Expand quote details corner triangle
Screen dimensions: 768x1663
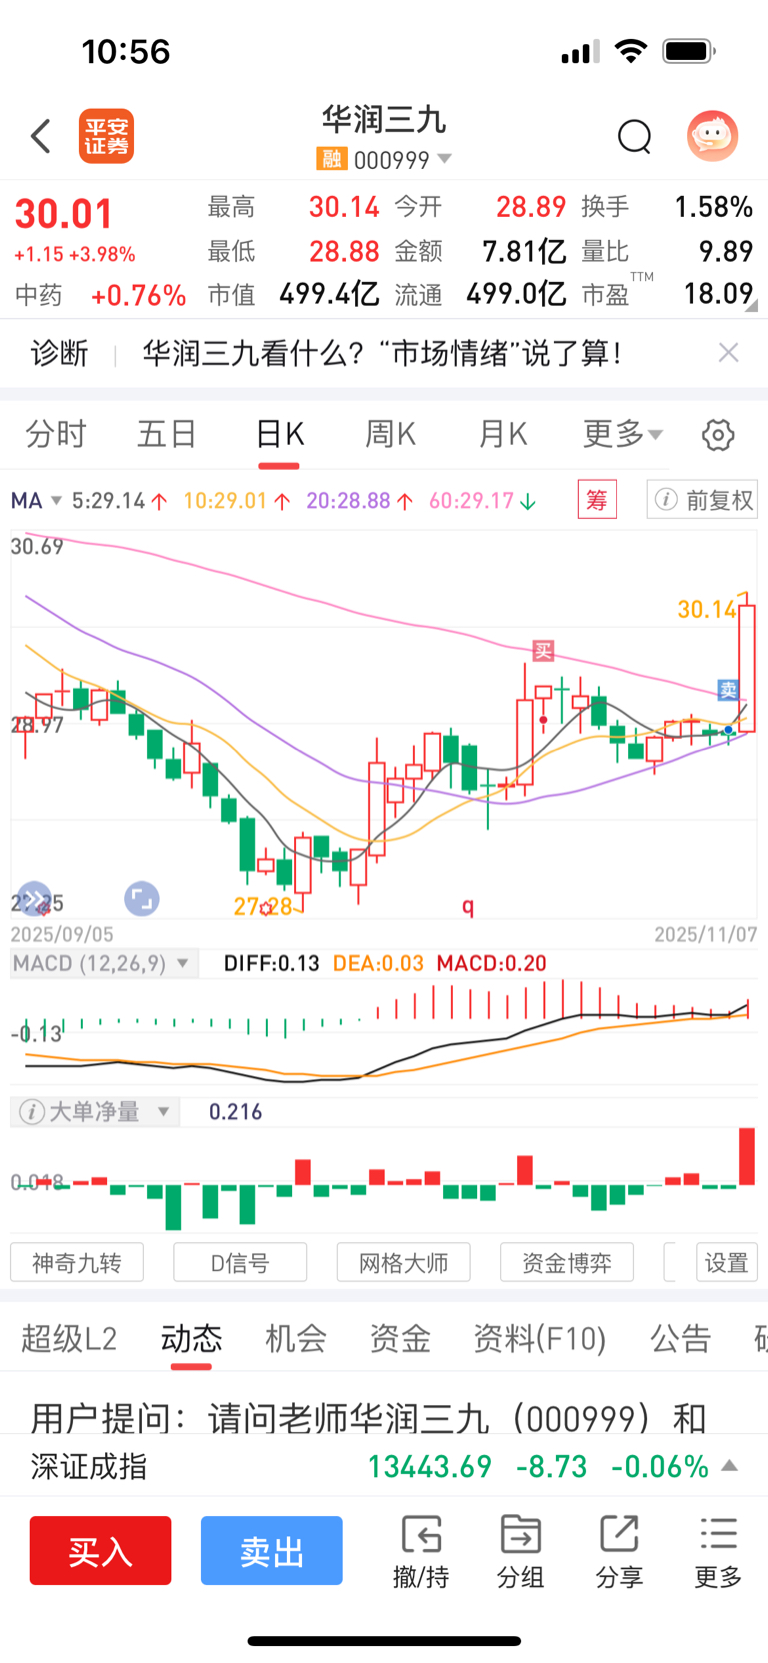click(751, 306)
